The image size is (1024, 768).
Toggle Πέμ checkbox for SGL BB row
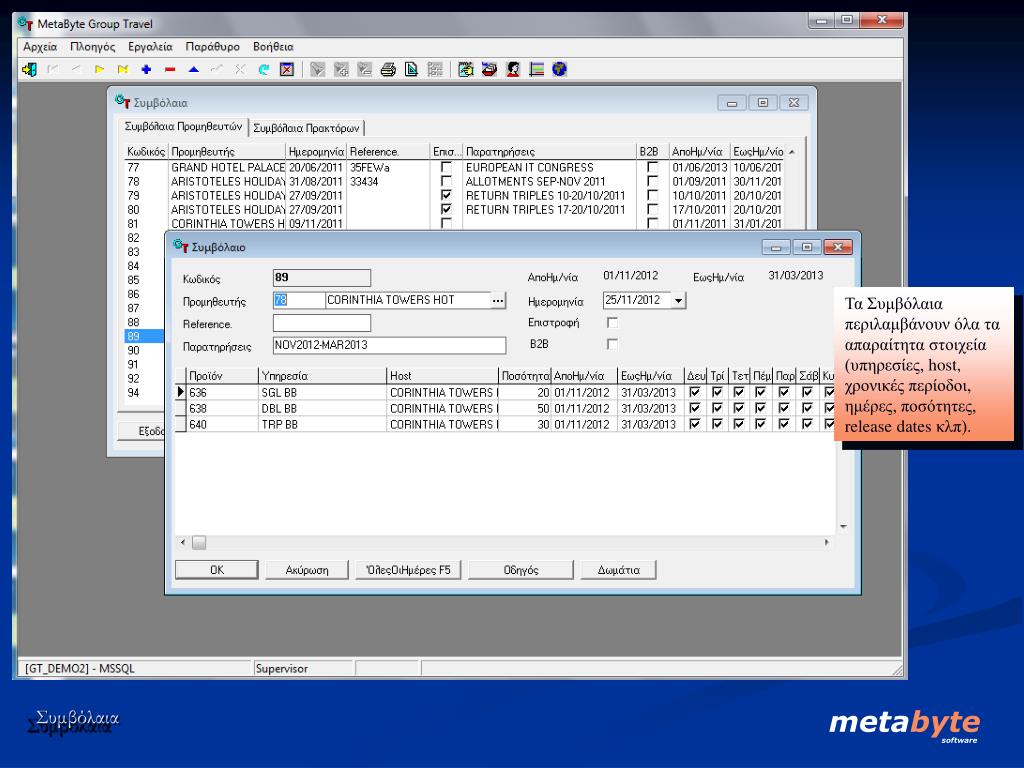click(x=760, y=392)
